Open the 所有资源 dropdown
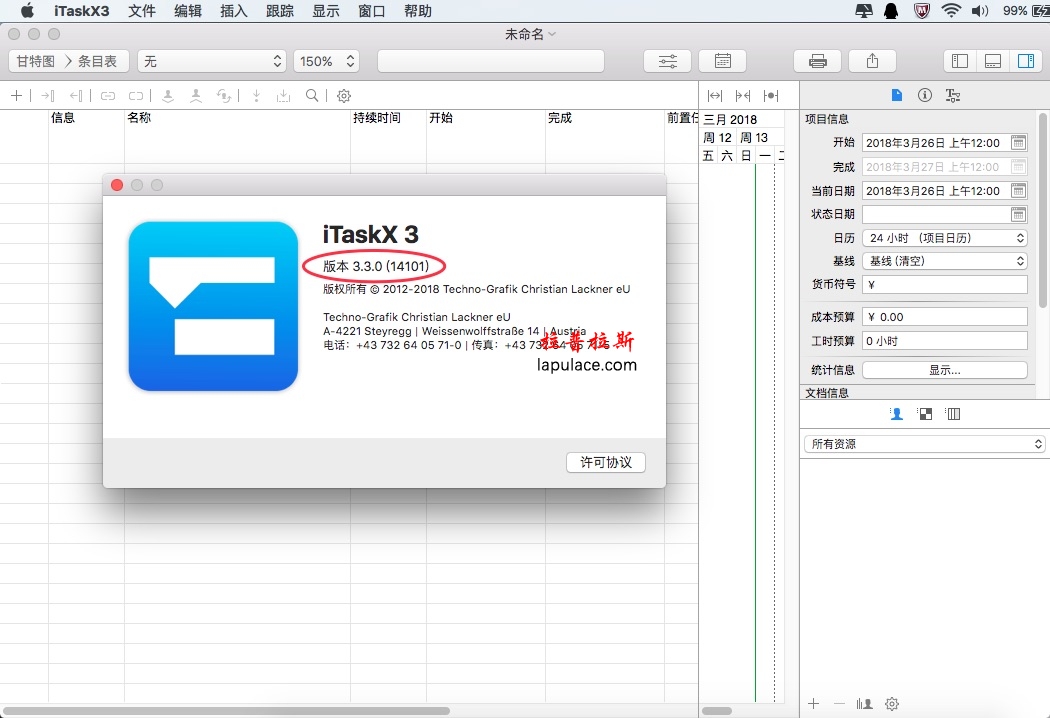The width and height of the screenshot is (1050, 718). coord(924,443)
